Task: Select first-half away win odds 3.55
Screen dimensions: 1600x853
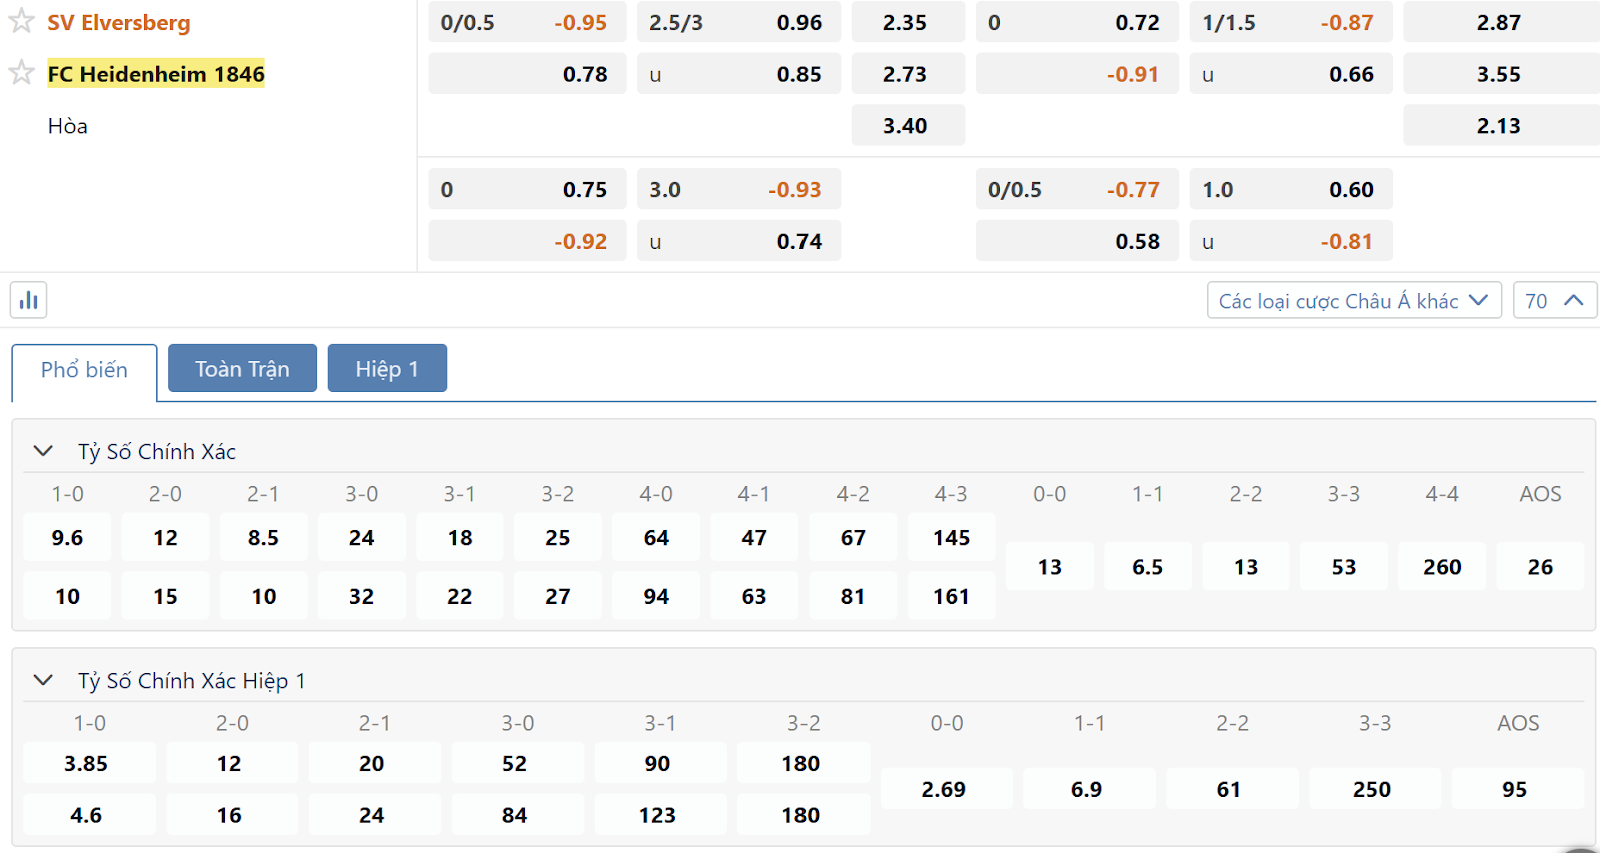Action: point(1501,74)
